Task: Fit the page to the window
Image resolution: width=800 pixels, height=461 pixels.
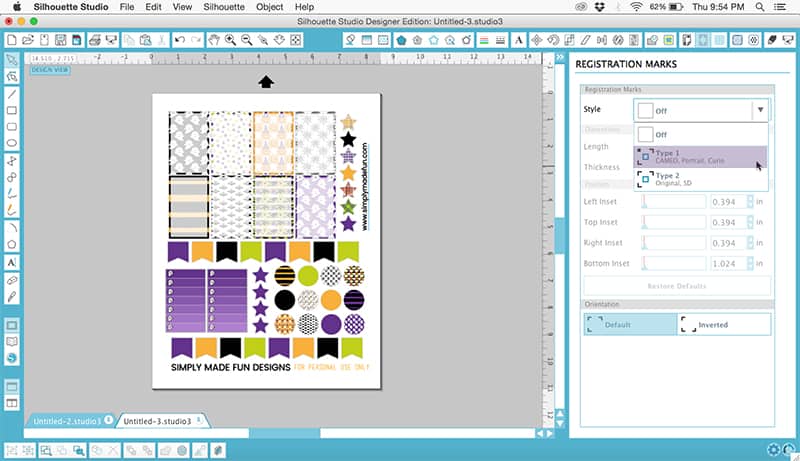Action: [295, 40]
